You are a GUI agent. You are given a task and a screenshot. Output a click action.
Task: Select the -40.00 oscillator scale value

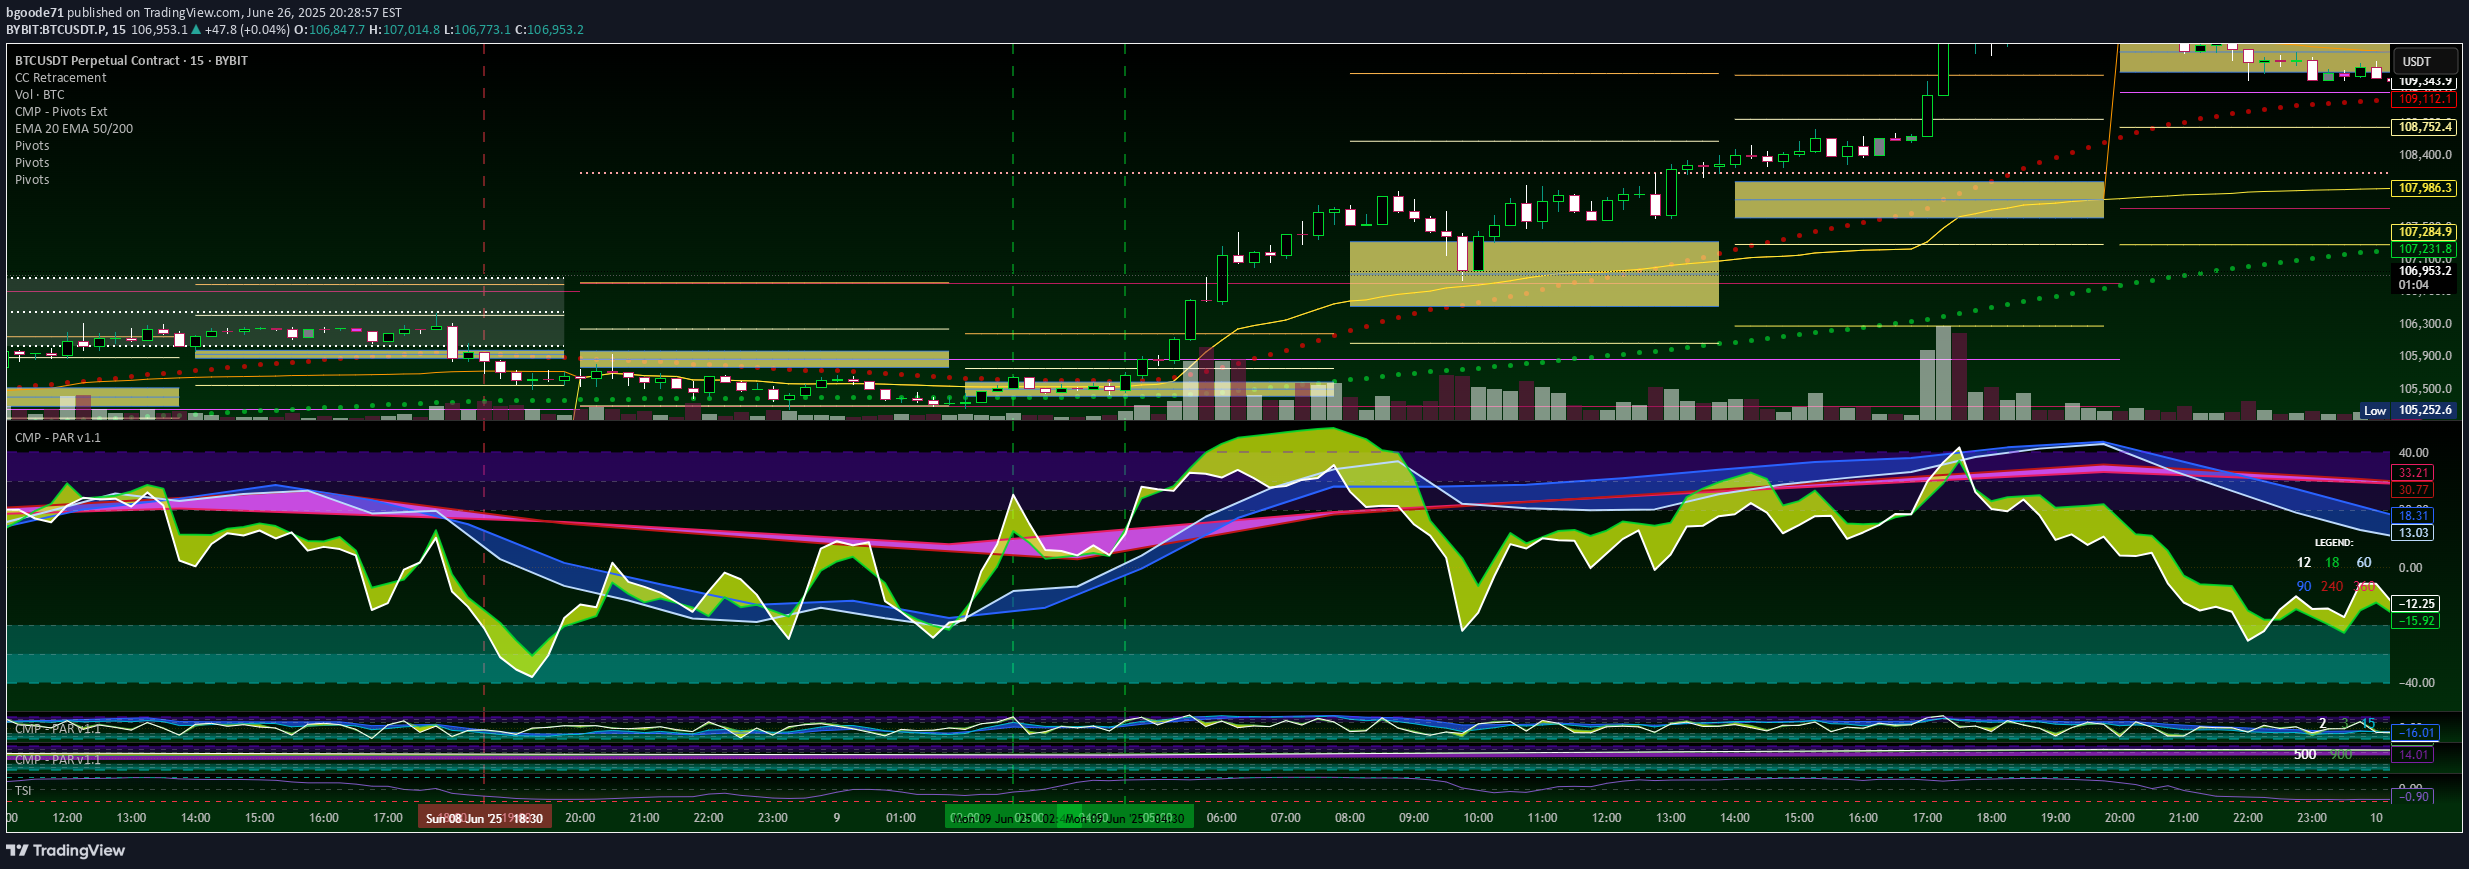click(2415, 683)
